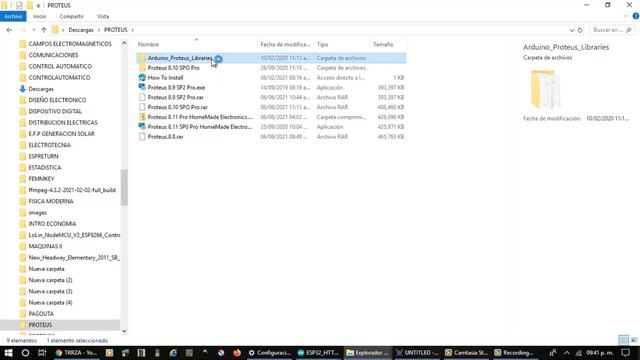
Task: Switch to large icons view layout
Action: tap(634, 340)
